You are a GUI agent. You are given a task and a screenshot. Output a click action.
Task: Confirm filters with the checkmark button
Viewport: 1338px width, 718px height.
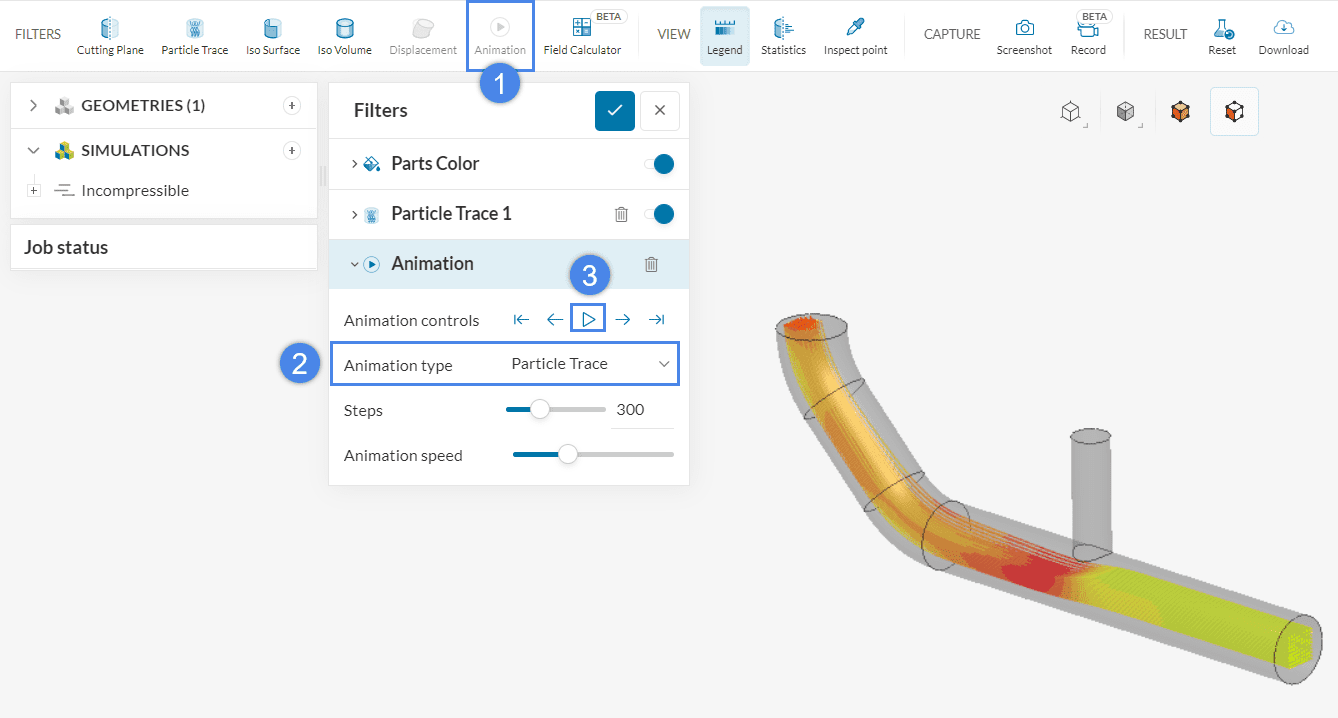[x=615, y=111]
